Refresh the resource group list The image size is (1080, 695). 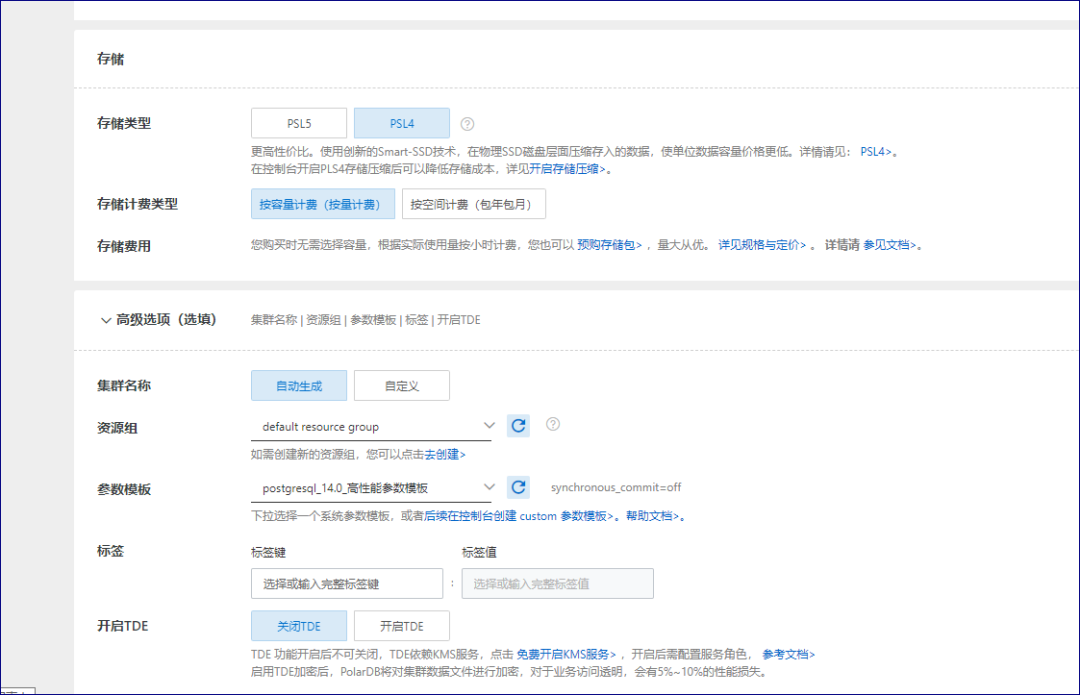pos(518,425)
